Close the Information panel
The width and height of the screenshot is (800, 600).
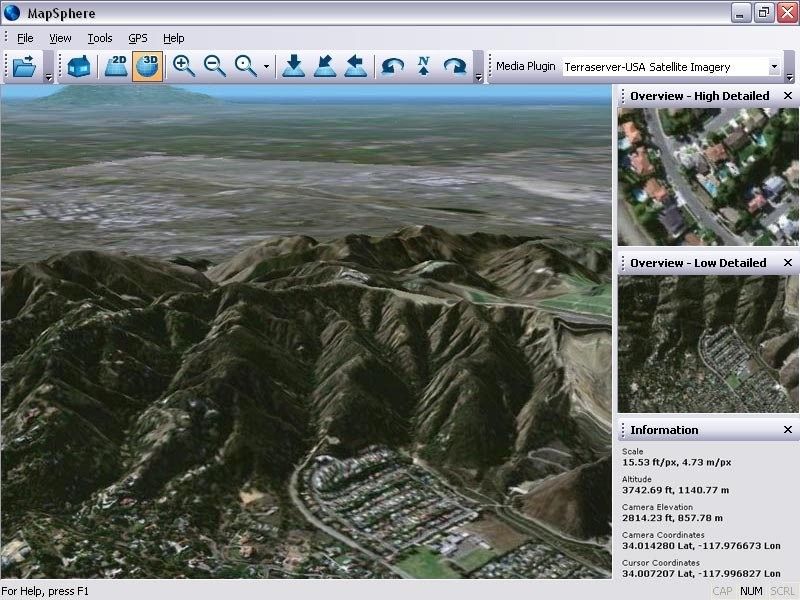coord(788,430)
